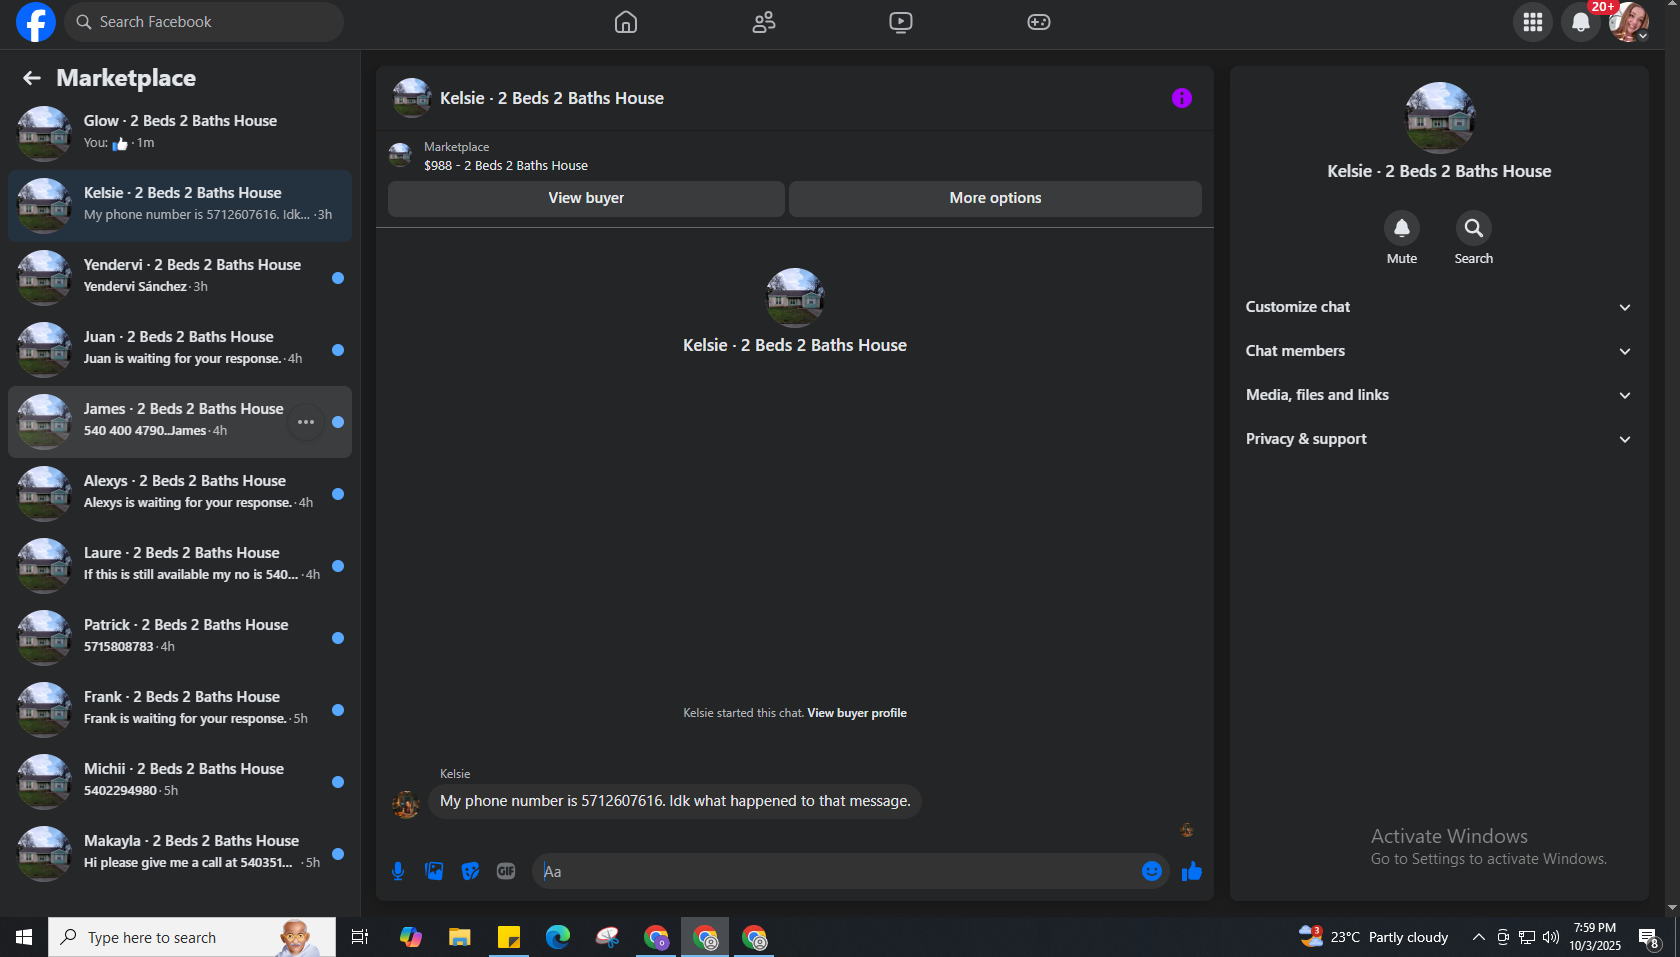
Task: Open the View buyer profile link
Action: coord(857,713)
